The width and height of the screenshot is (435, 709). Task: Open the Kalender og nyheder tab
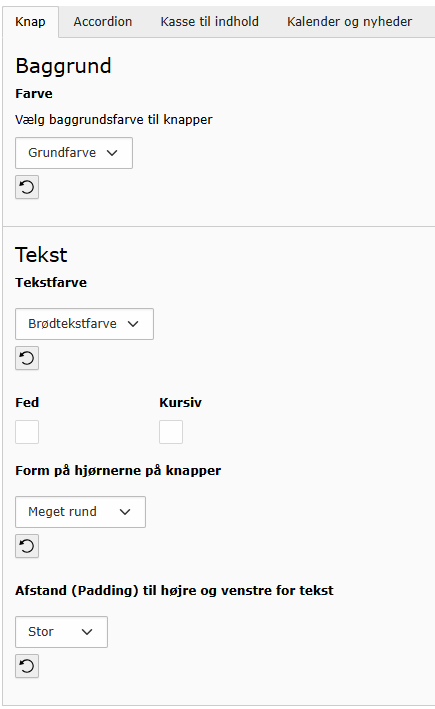(x=350, y=22)
